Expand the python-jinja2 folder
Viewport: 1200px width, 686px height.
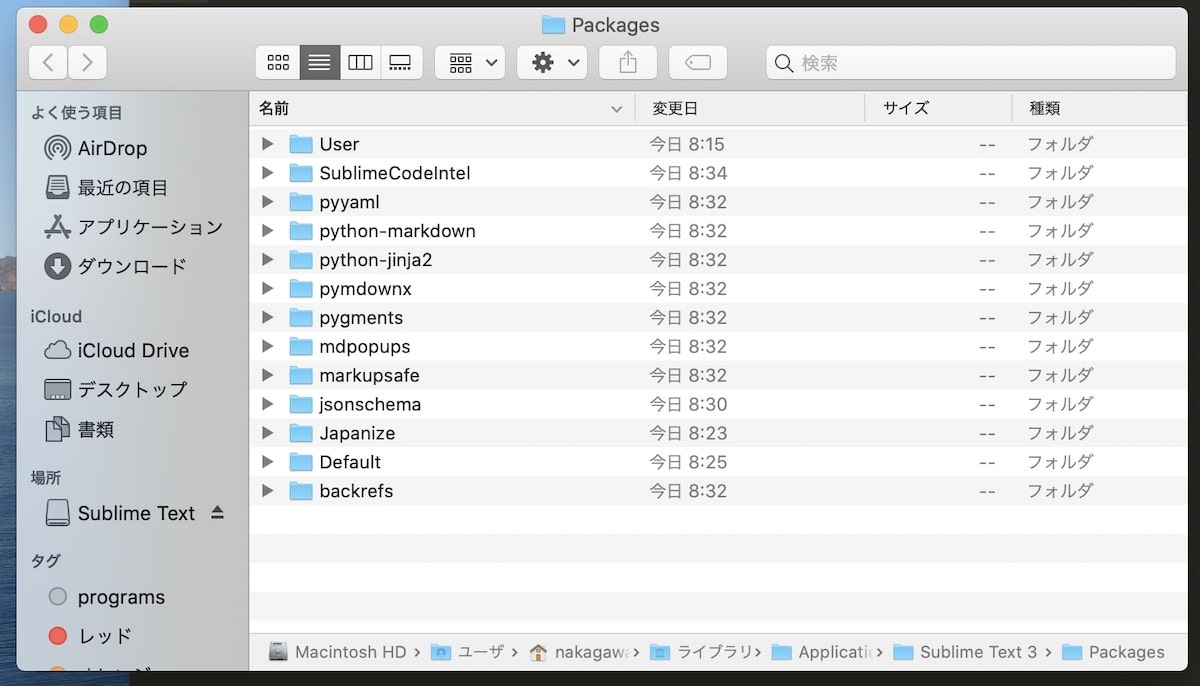click(x=267, y=260)
